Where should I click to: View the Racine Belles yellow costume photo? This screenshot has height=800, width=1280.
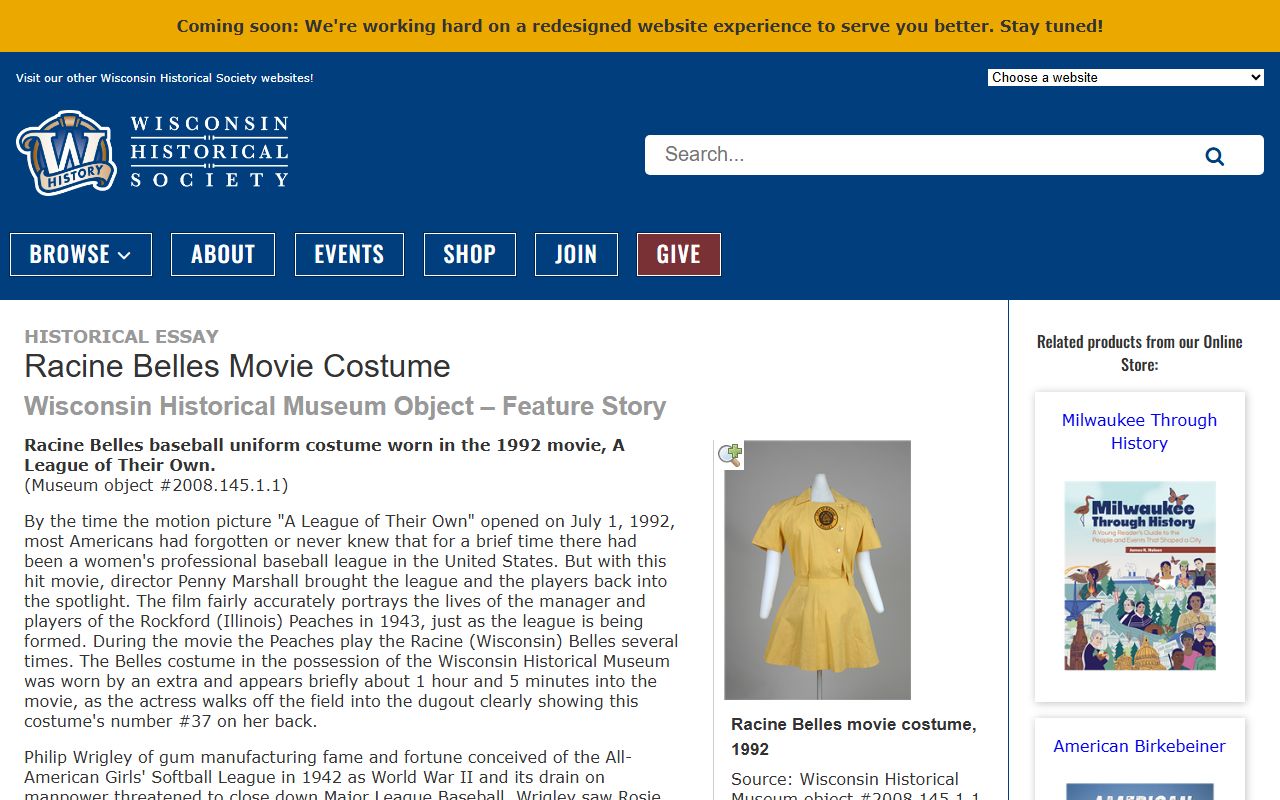(817, 570)
